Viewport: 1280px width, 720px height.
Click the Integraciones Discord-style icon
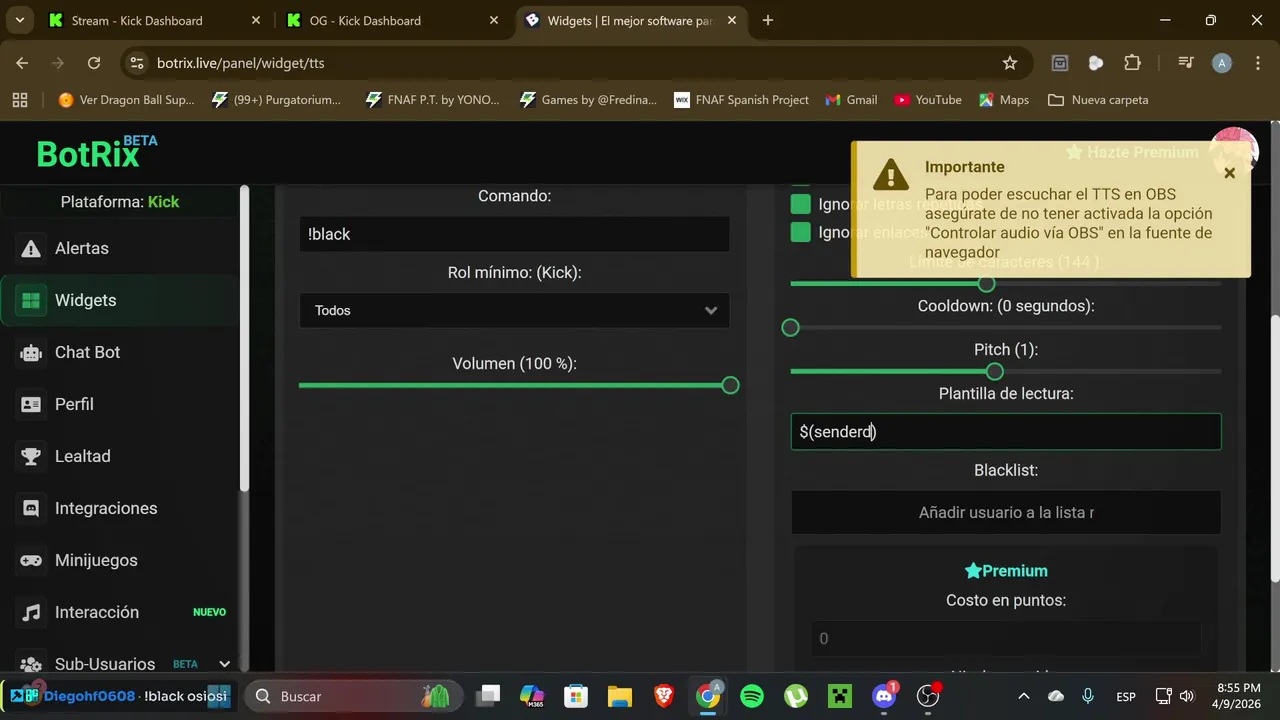pyautogui.click(x=31, y=508)
